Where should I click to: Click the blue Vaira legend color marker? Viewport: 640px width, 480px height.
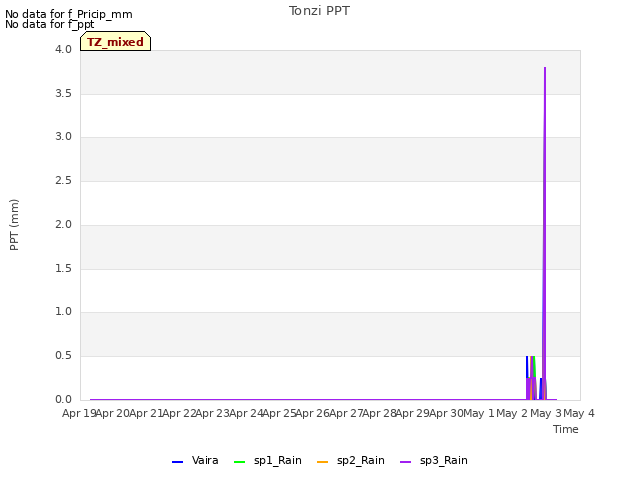[x=178, y=462]
